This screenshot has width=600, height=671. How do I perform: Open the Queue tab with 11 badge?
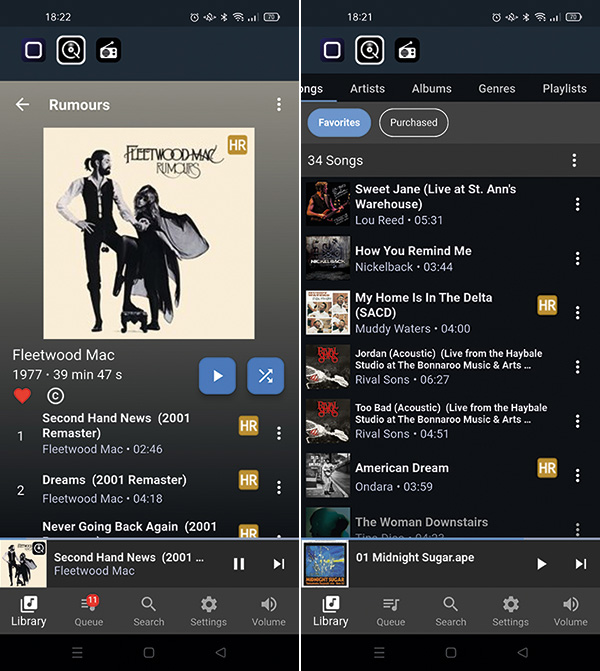pyautogui.click(x=89, y=611)
